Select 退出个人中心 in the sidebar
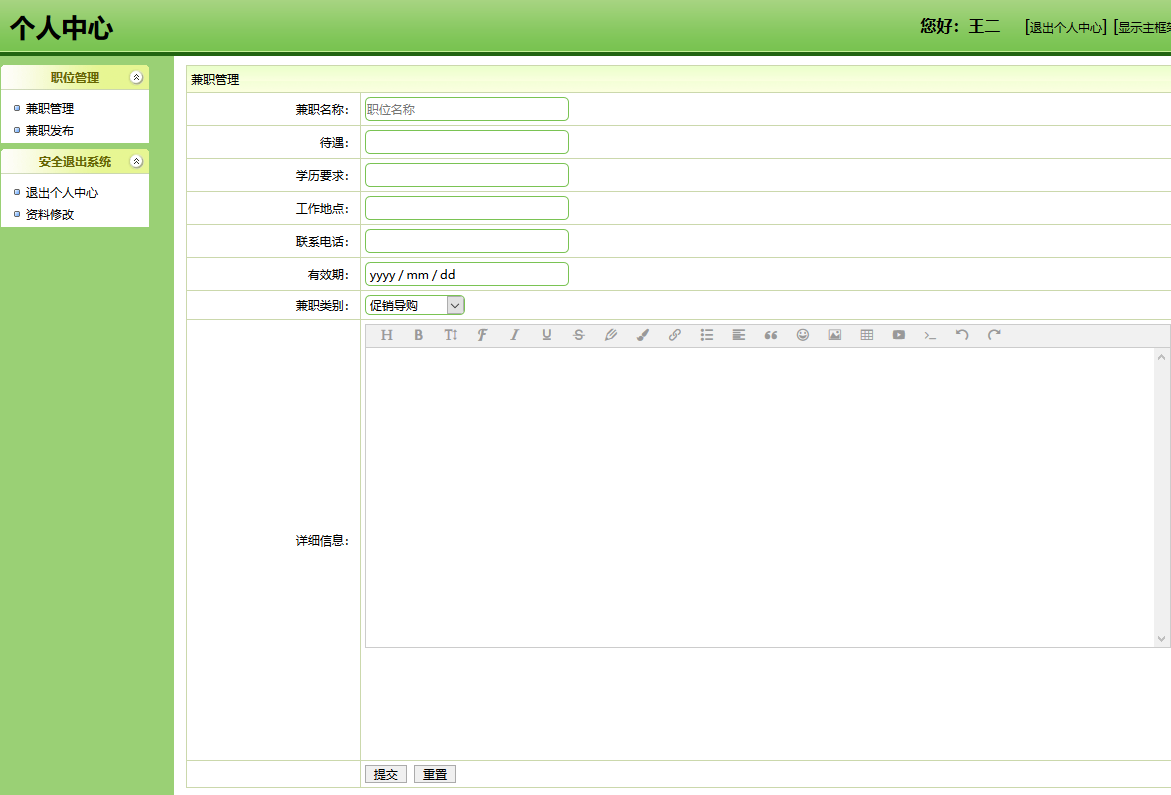The image size is (1171, 795). coord(61,193)
